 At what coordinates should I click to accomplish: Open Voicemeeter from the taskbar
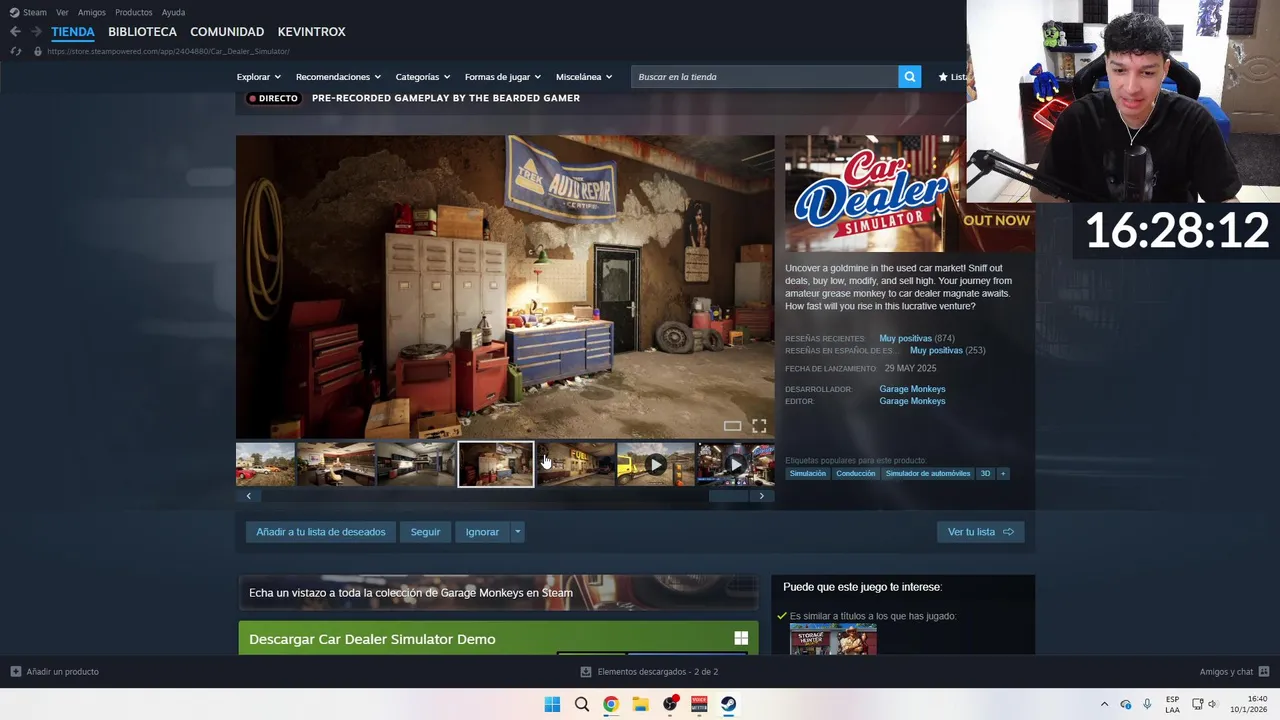coord(699,704)
